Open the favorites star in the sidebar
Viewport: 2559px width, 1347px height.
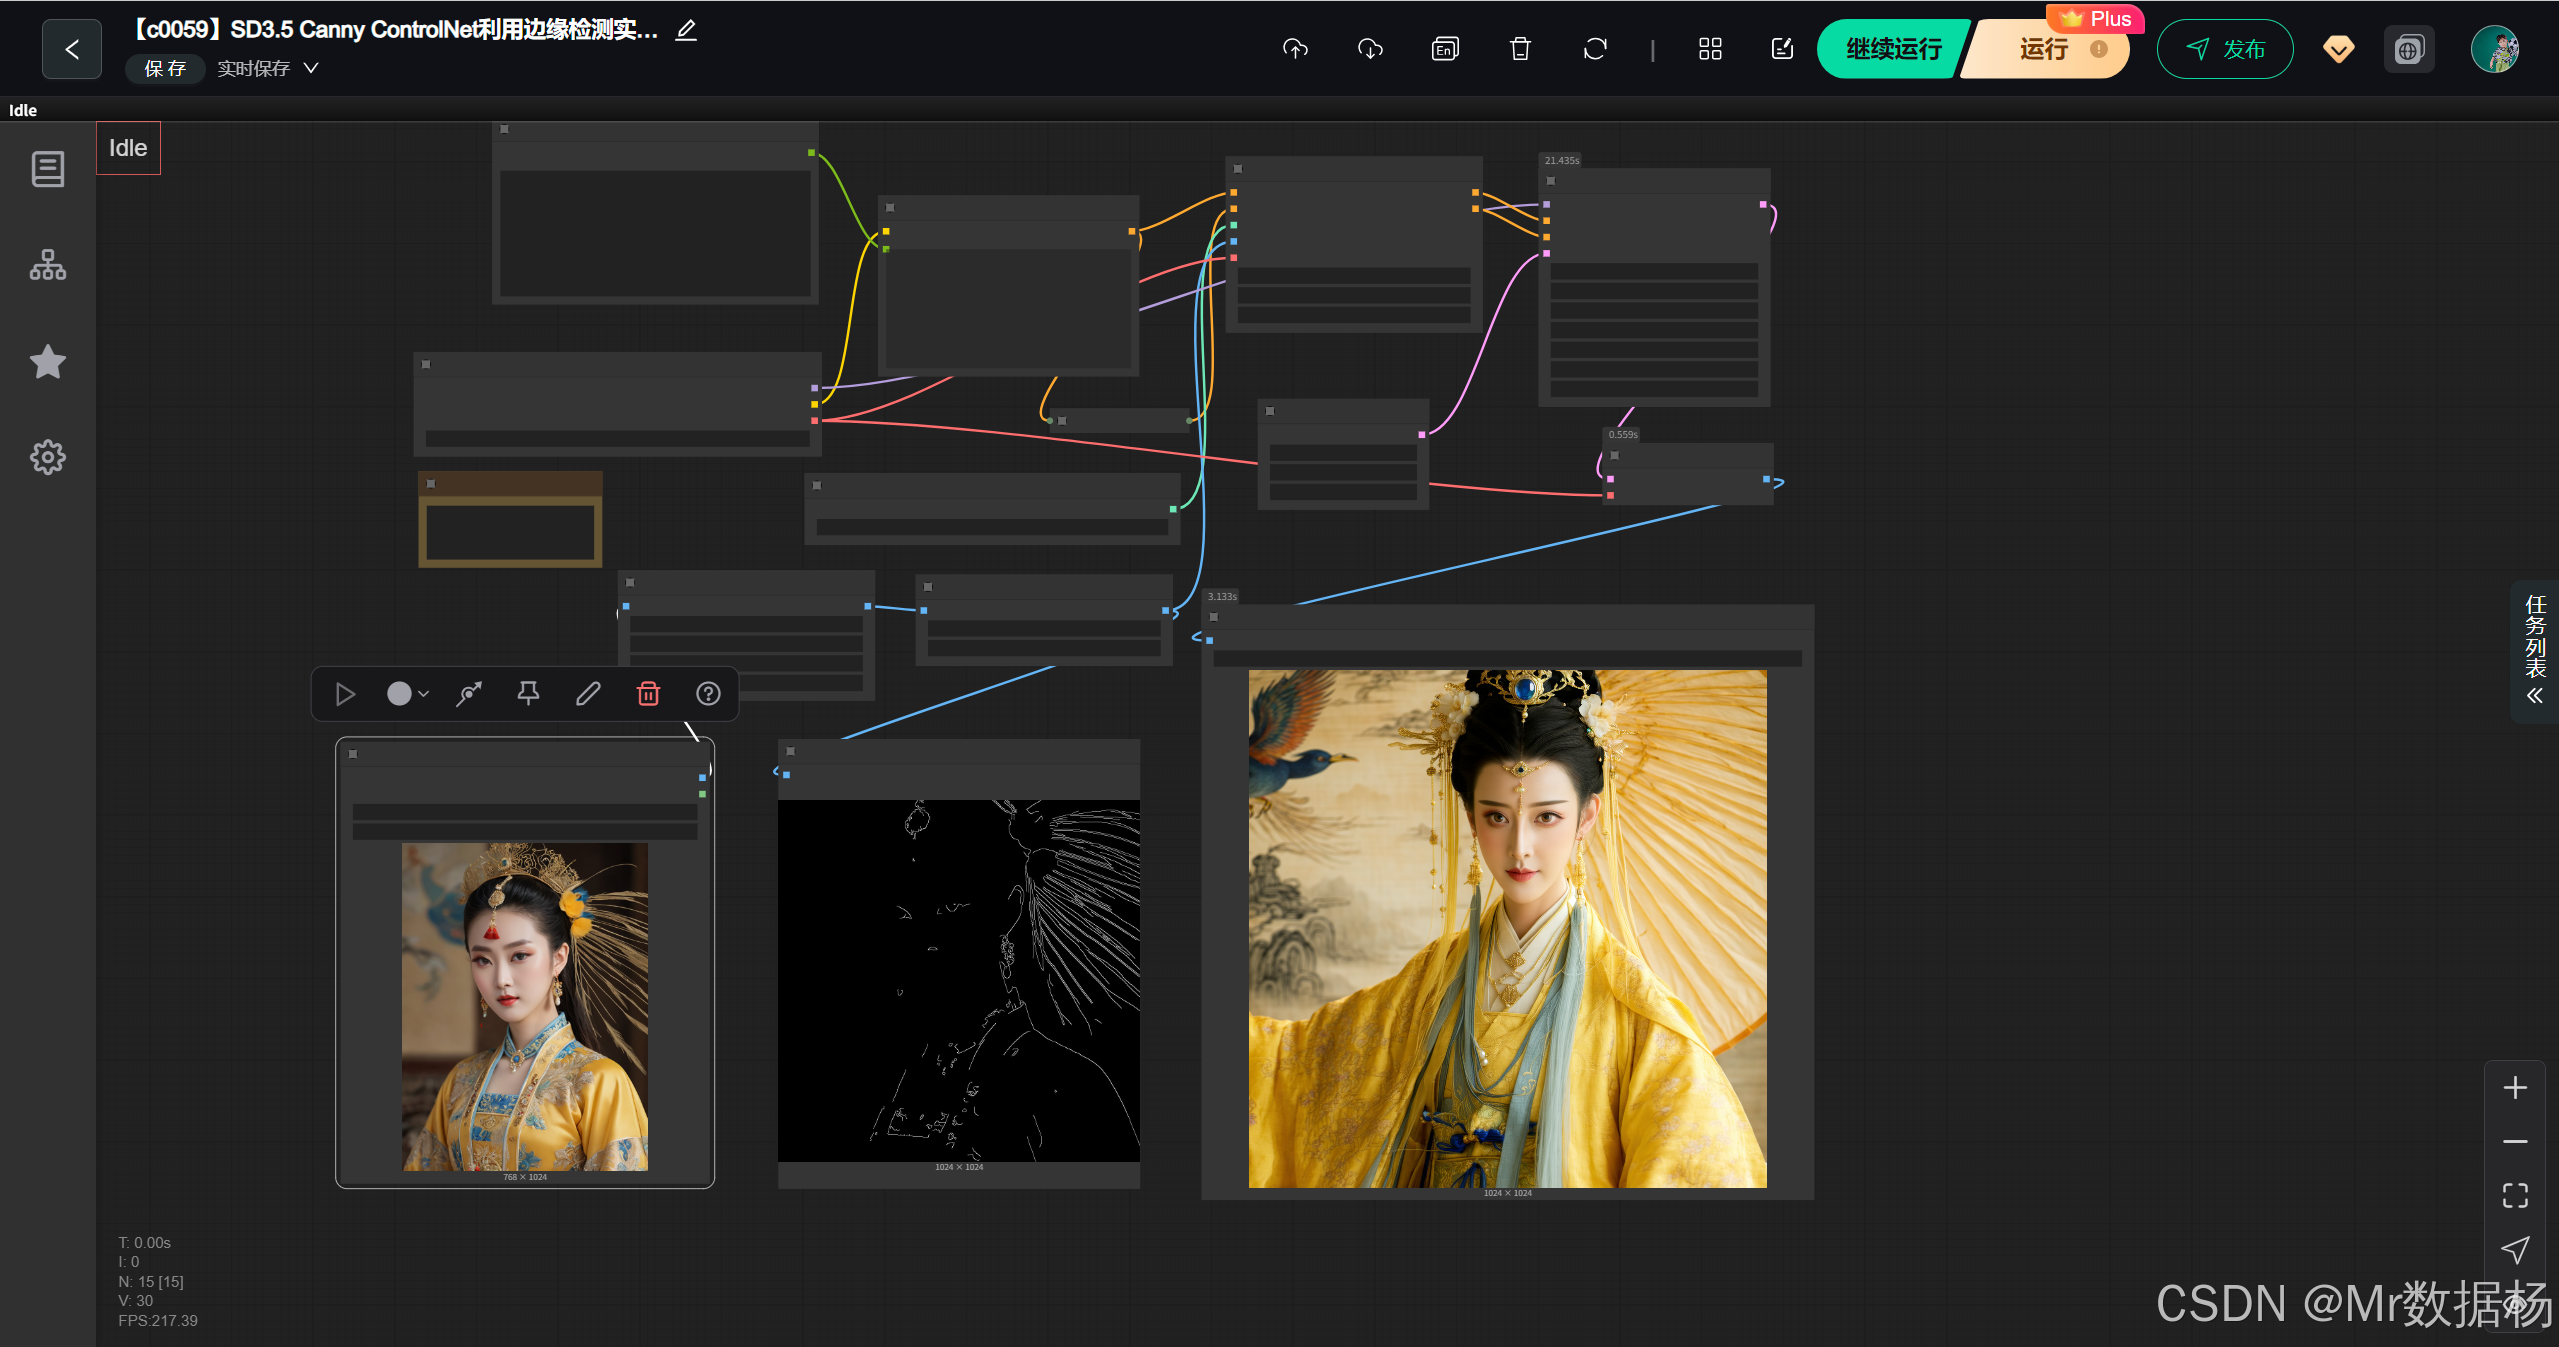coord(47,362)
